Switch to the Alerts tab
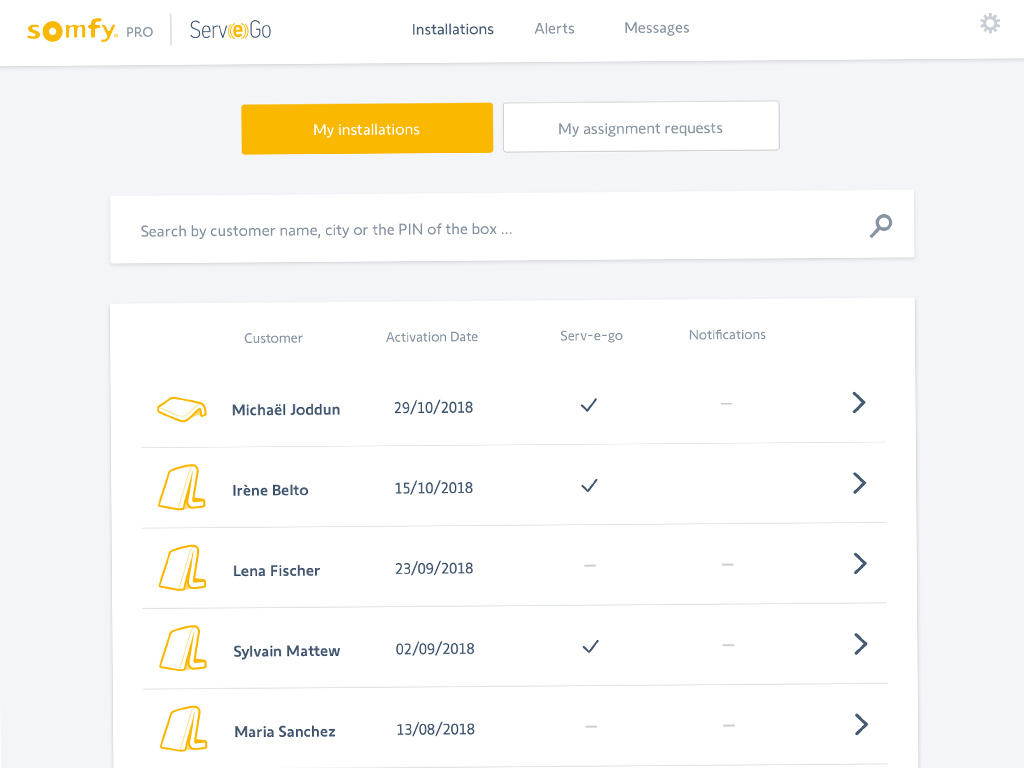The height and width of the screenshot is (768, 1024). tap(554, 29)
